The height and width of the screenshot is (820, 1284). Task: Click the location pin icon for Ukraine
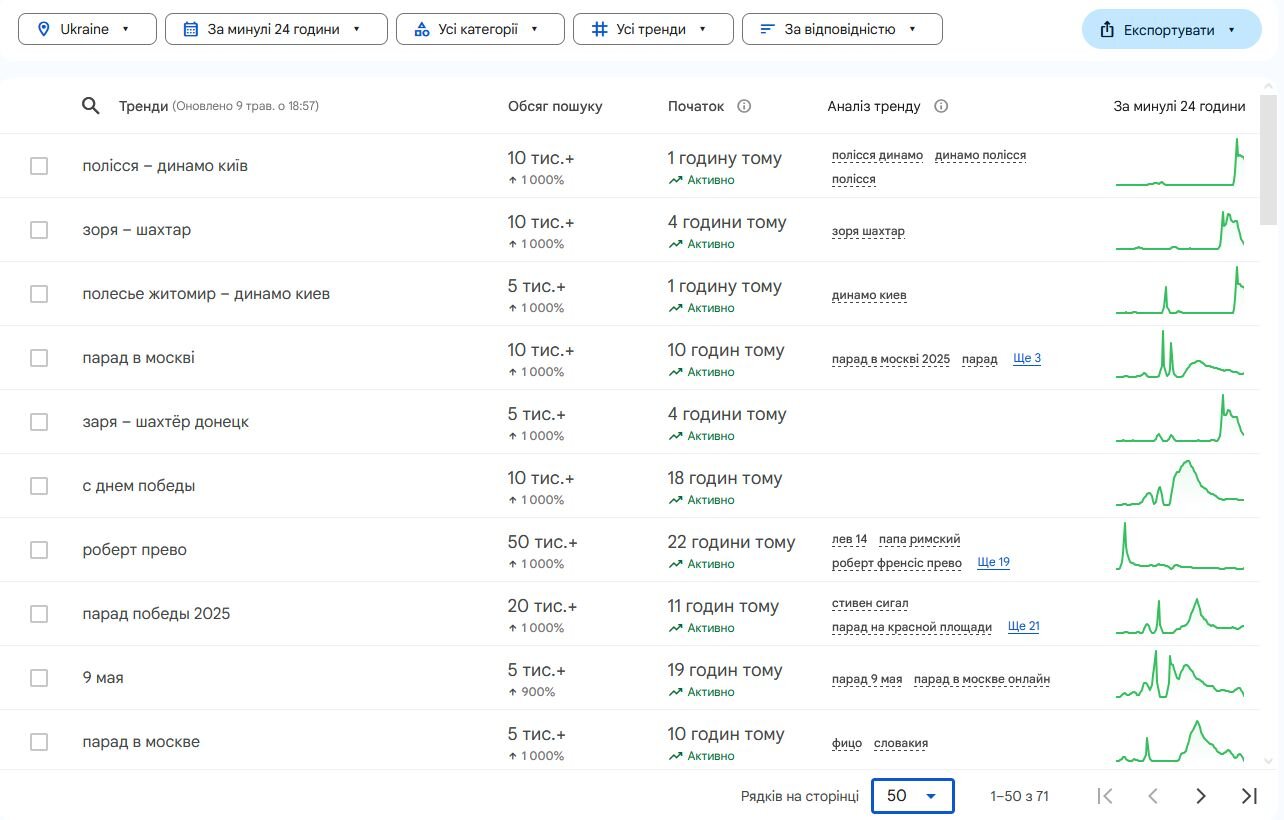(x=43, y=29)
